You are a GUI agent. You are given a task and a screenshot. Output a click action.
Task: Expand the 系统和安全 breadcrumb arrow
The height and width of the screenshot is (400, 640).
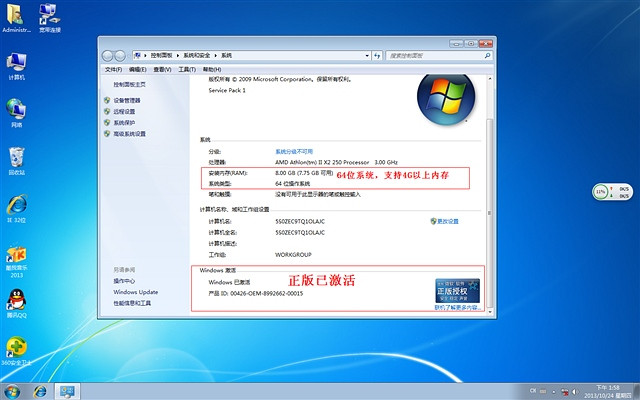point(216,56)
